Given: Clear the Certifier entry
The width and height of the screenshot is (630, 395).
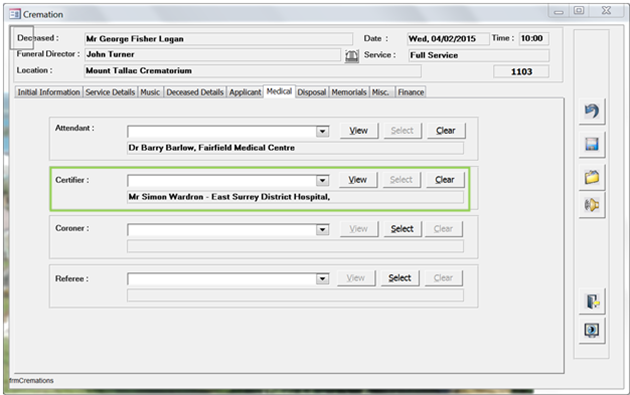Looking at the screenshot, I should [x=445, y=180].
